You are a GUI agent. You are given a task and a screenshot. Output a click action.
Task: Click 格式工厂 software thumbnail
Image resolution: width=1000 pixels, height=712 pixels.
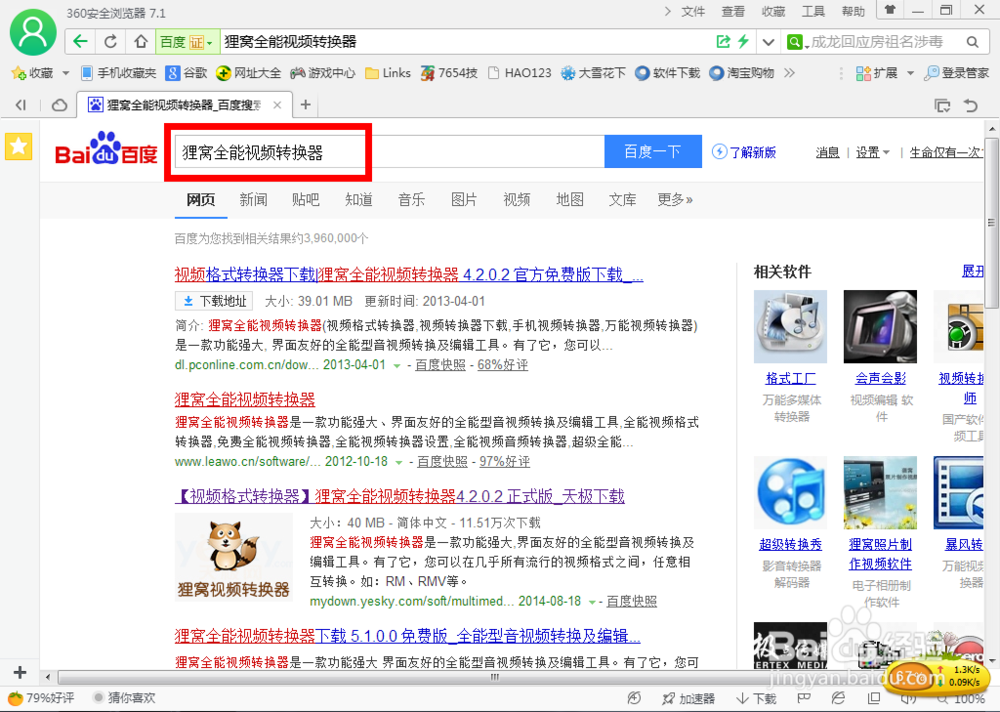790,327
